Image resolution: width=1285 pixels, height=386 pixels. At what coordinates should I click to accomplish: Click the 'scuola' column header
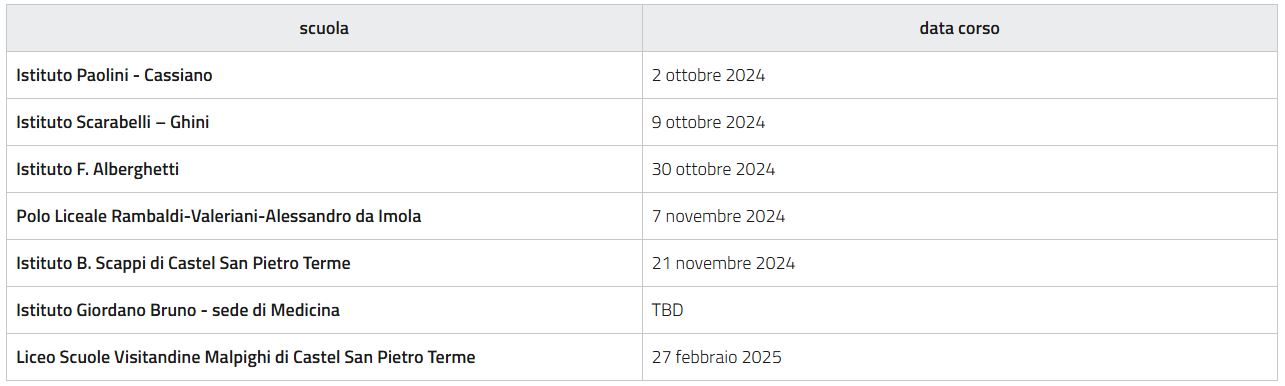tap(324, 28)
